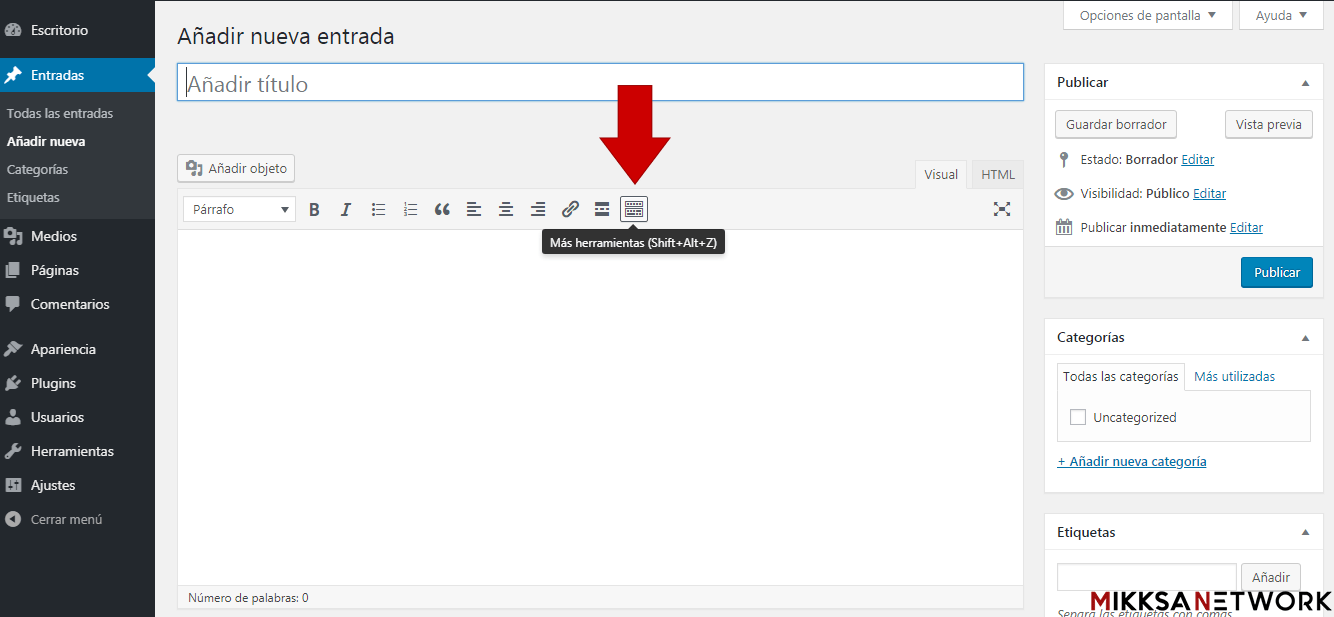1334x617 pixels.
Task: Add a blockquote to the post
Action: (x=442, y=209)
